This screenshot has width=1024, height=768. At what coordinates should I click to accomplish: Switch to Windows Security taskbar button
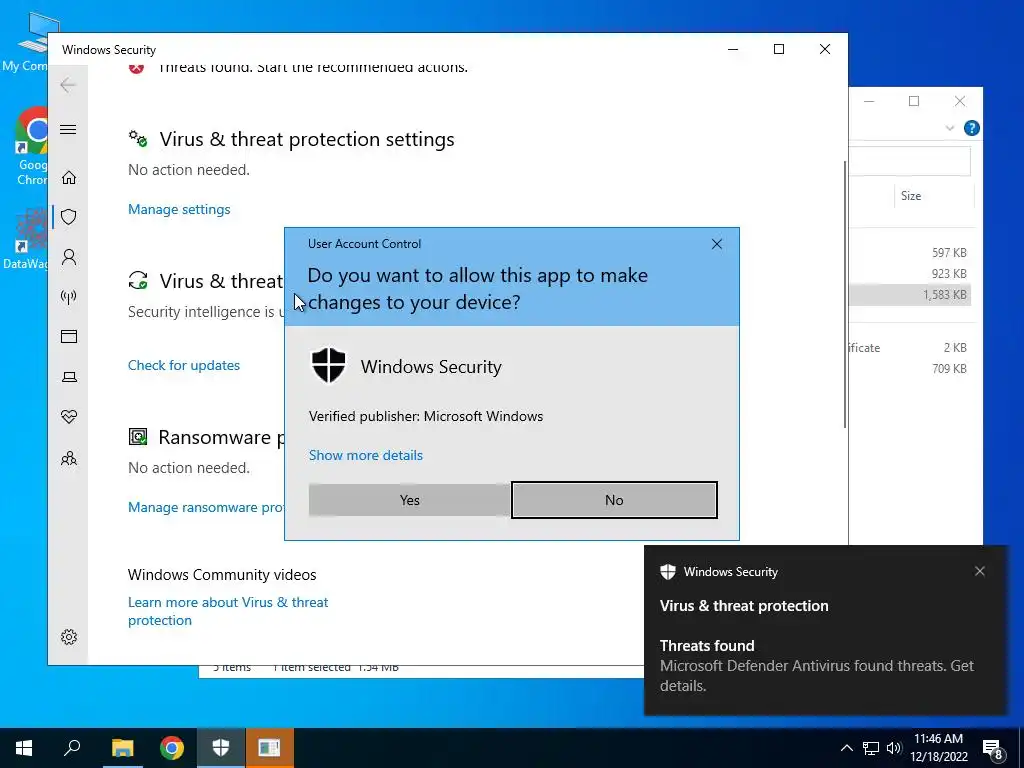[221, 748]
